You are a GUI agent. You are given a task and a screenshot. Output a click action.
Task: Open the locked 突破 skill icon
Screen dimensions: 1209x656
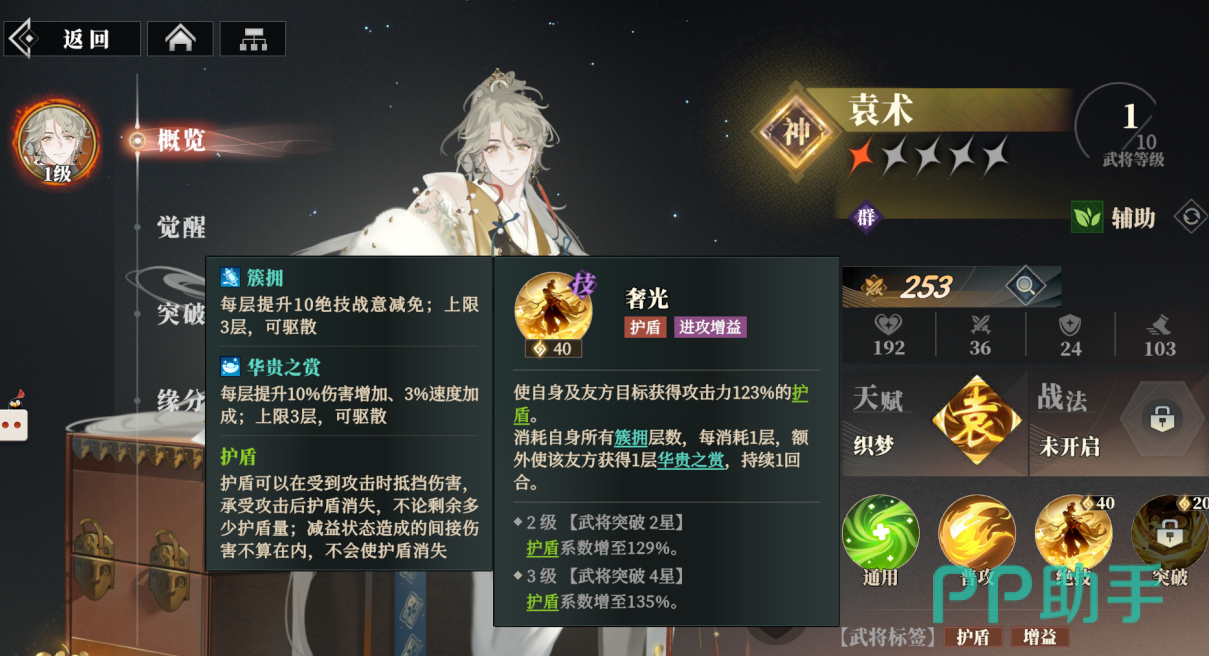tap(1169, 534)
